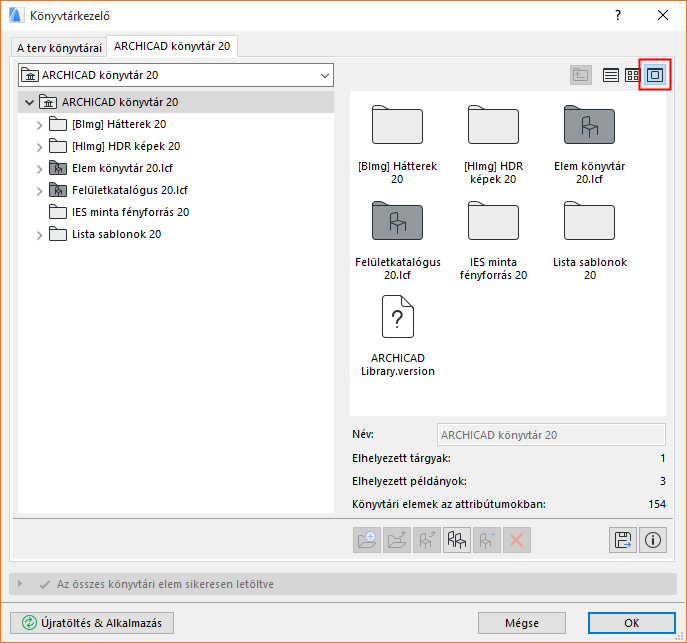Screen dimensions: 687x643
Task: Select the ARCHICAD Library.version file thumbnail
Action: [x=397, y=317]
